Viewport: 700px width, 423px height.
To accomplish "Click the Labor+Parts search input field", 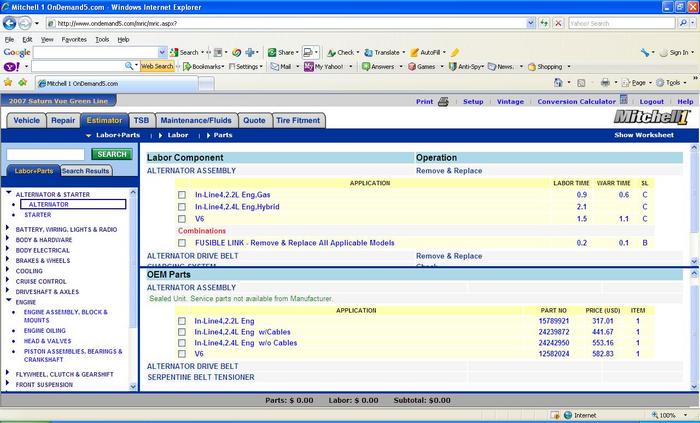I will pos(45,154).
